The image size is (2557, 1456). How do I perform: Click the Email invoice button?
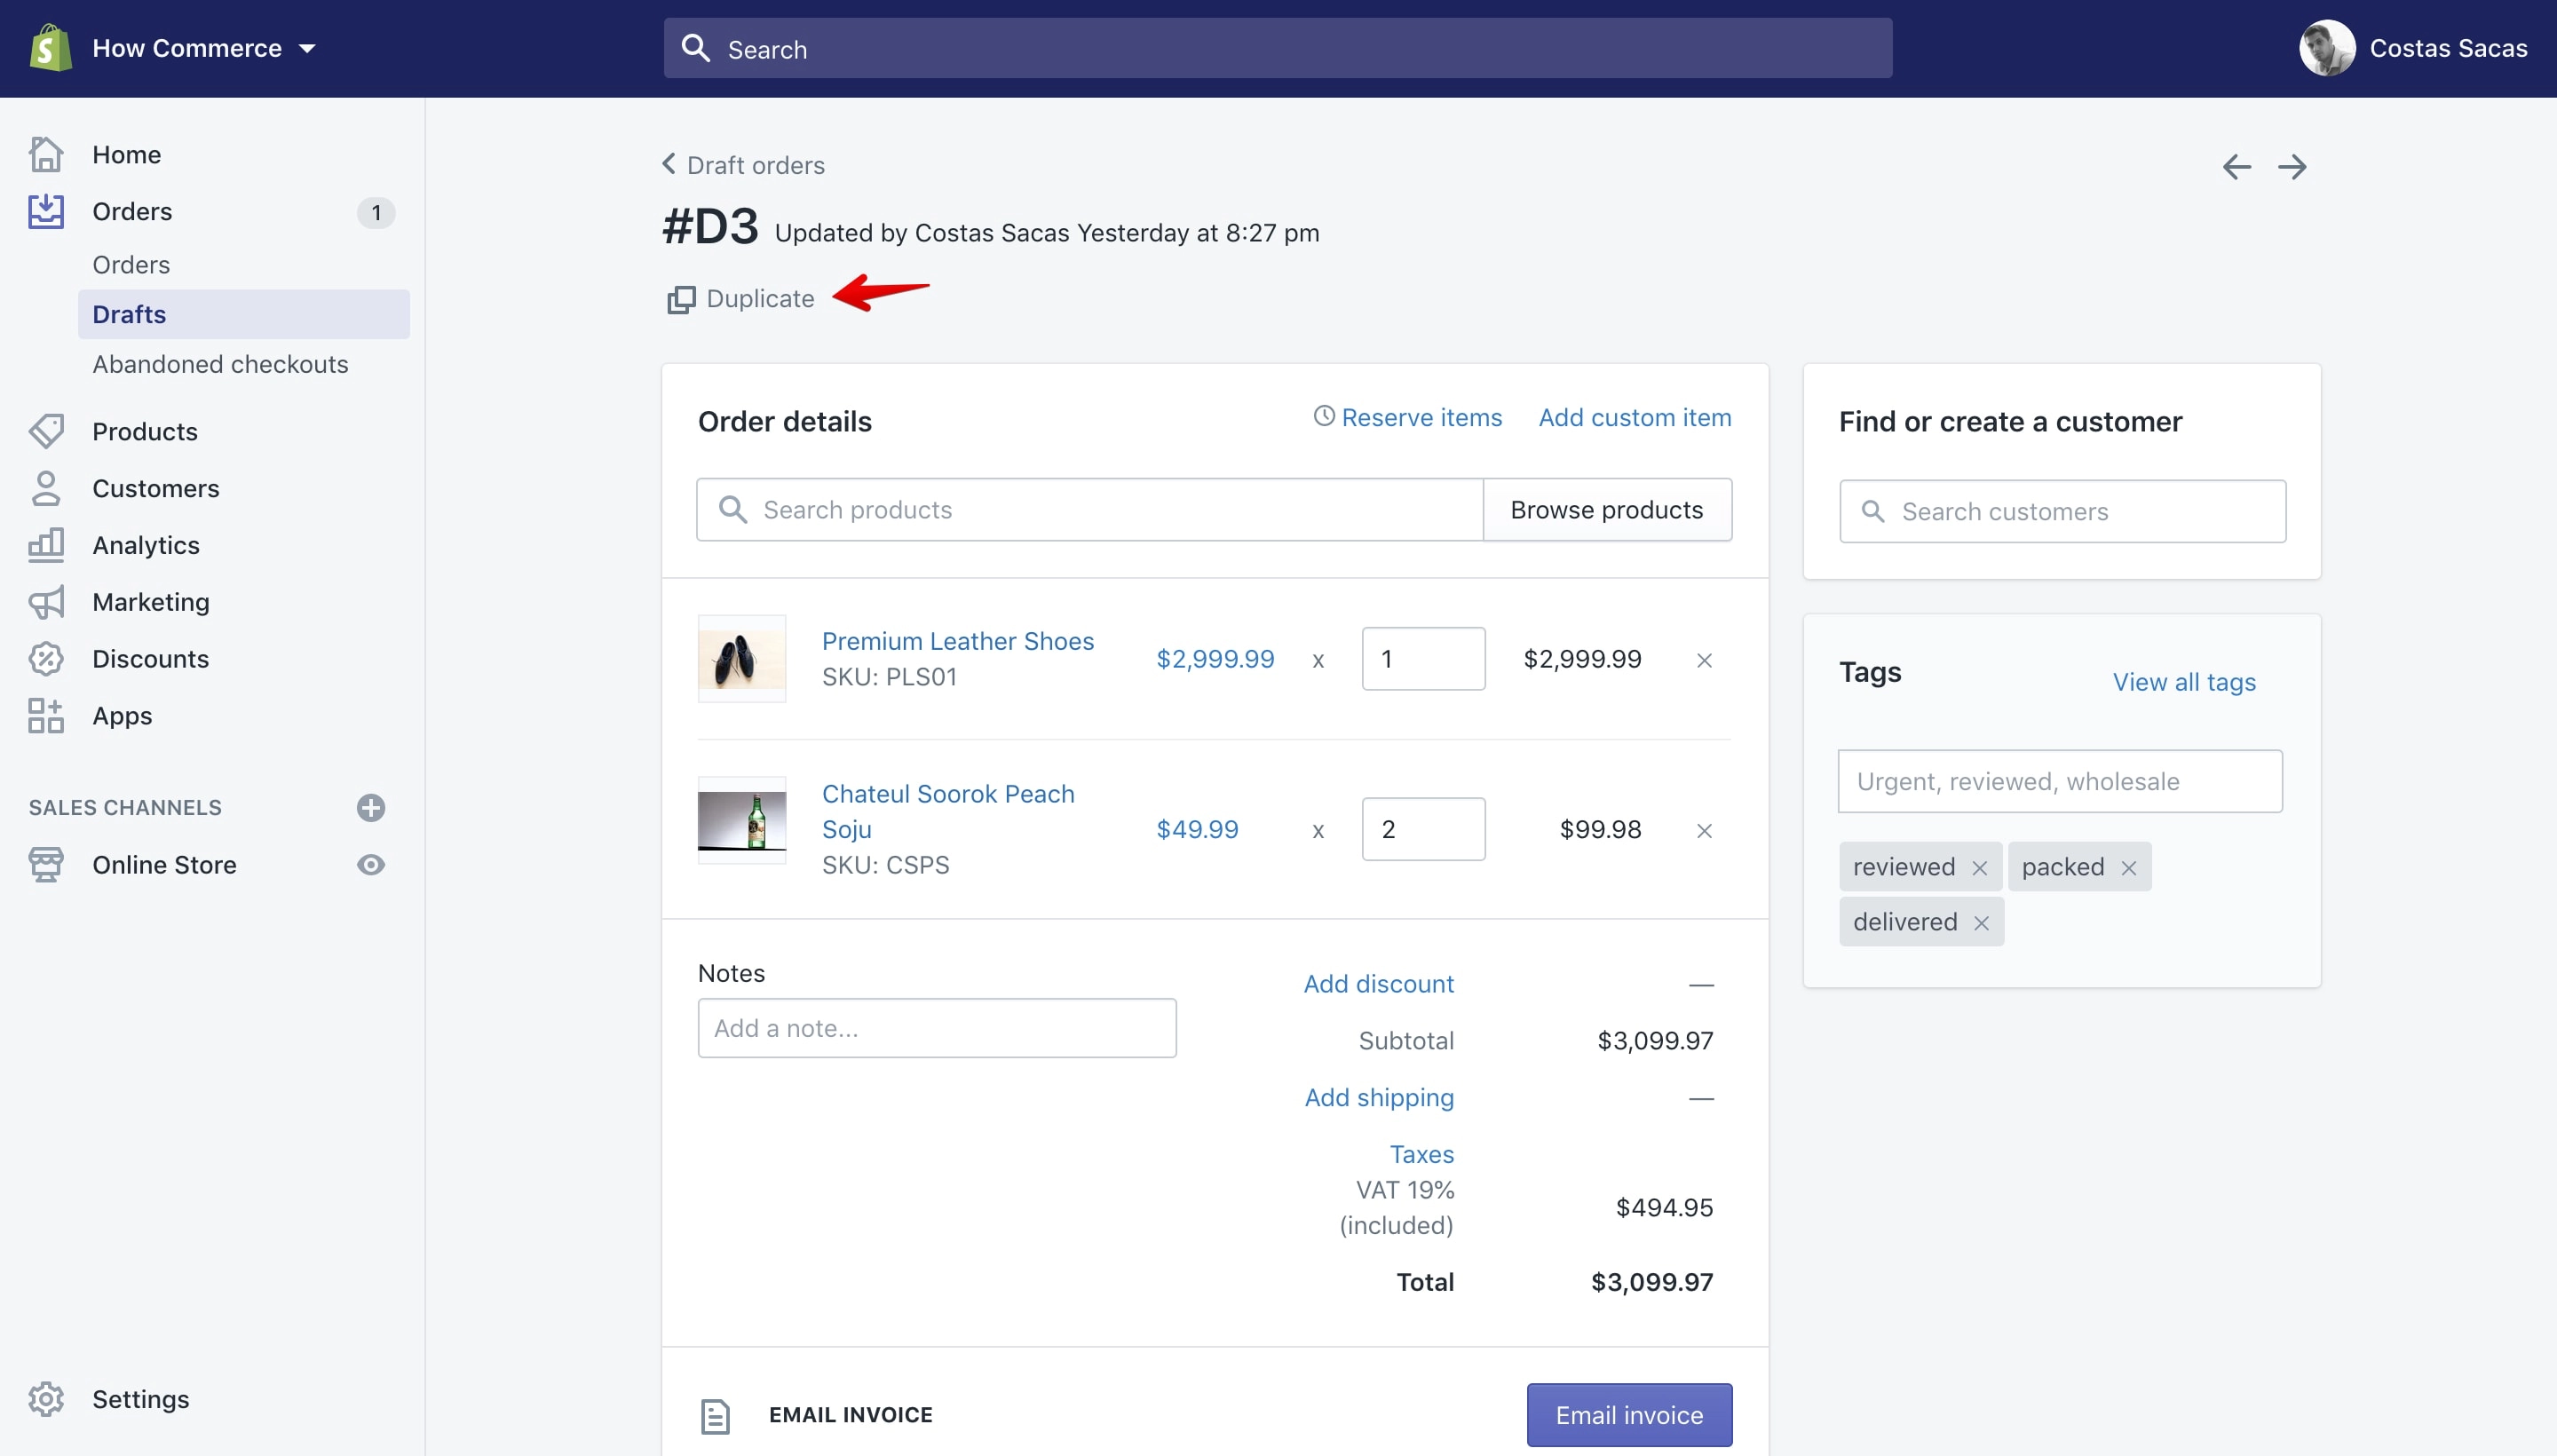pyautogui.click(x=1629, y=1415)
